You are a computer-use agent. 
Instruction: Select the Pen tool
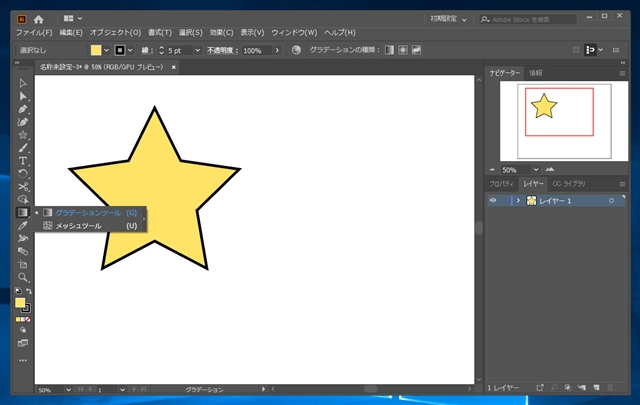[x=23, y=109]
